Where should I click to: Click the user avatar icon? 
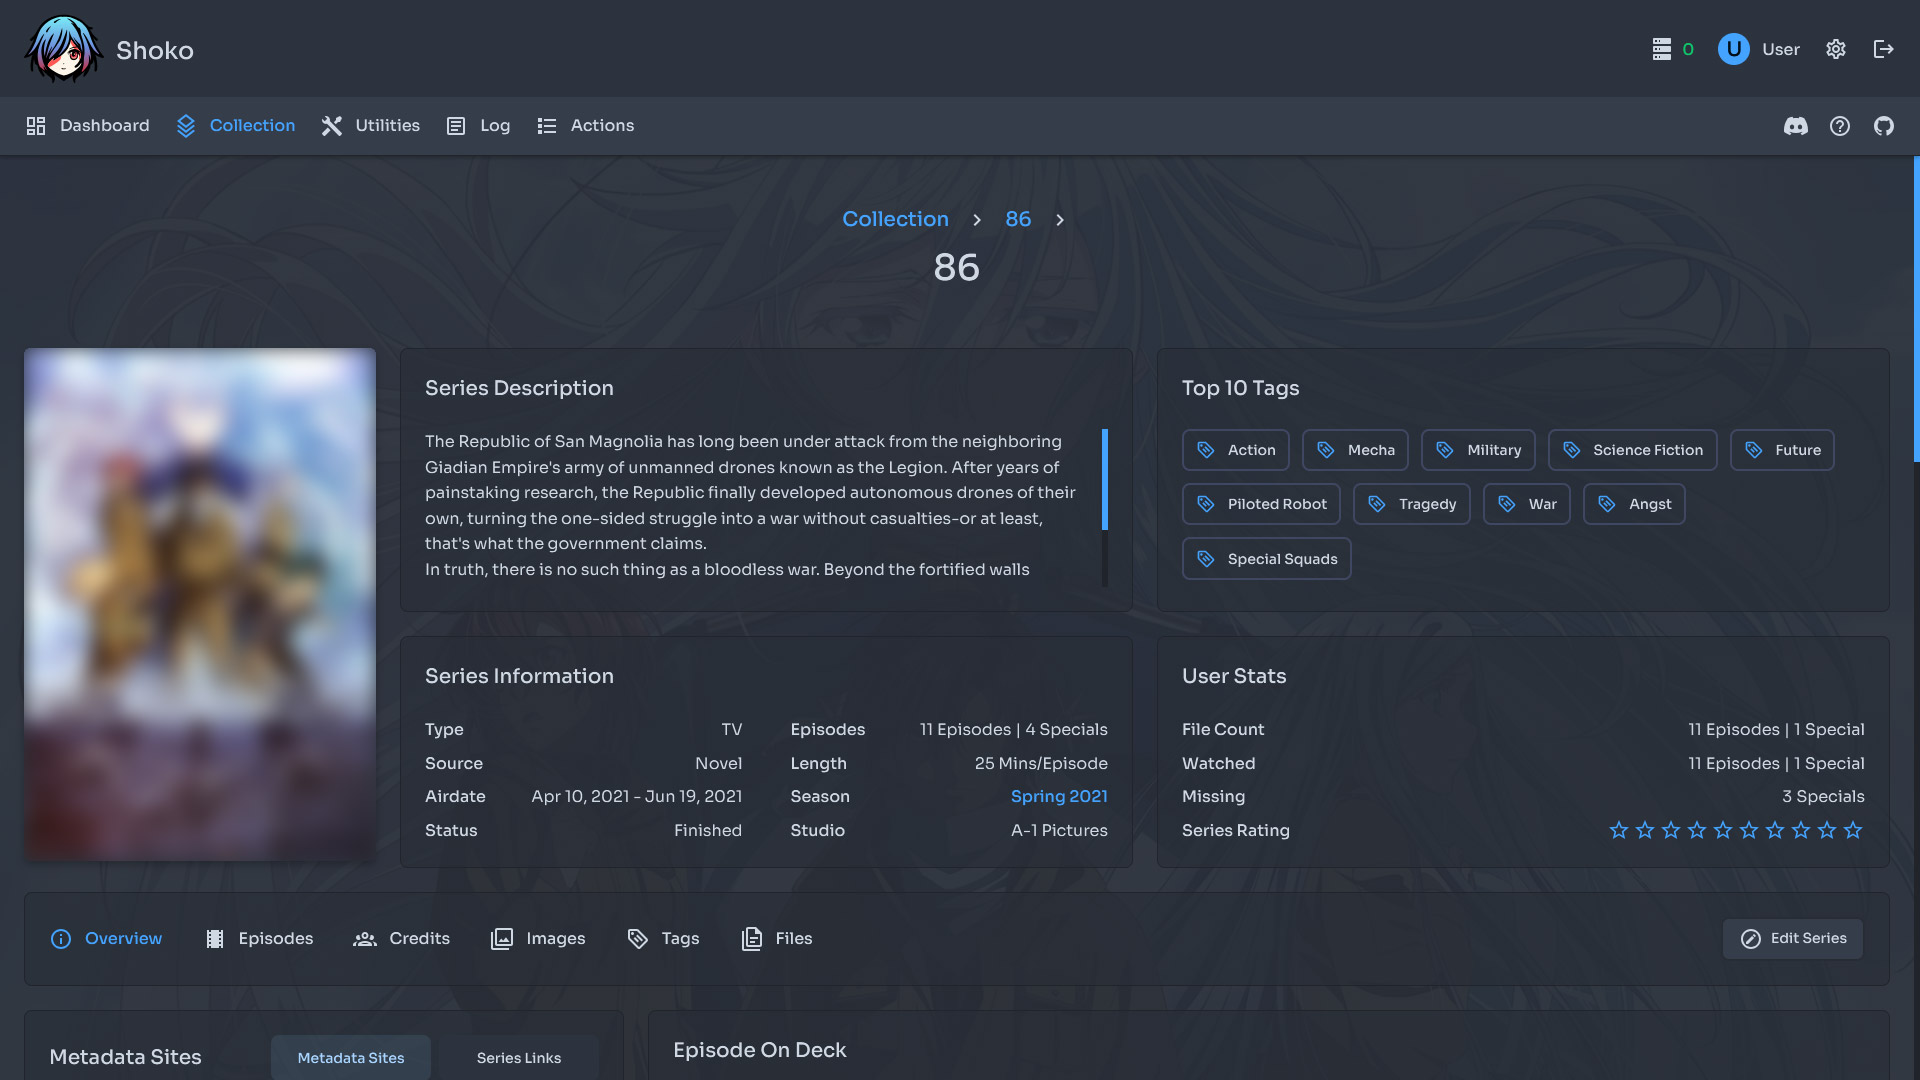1733,49
